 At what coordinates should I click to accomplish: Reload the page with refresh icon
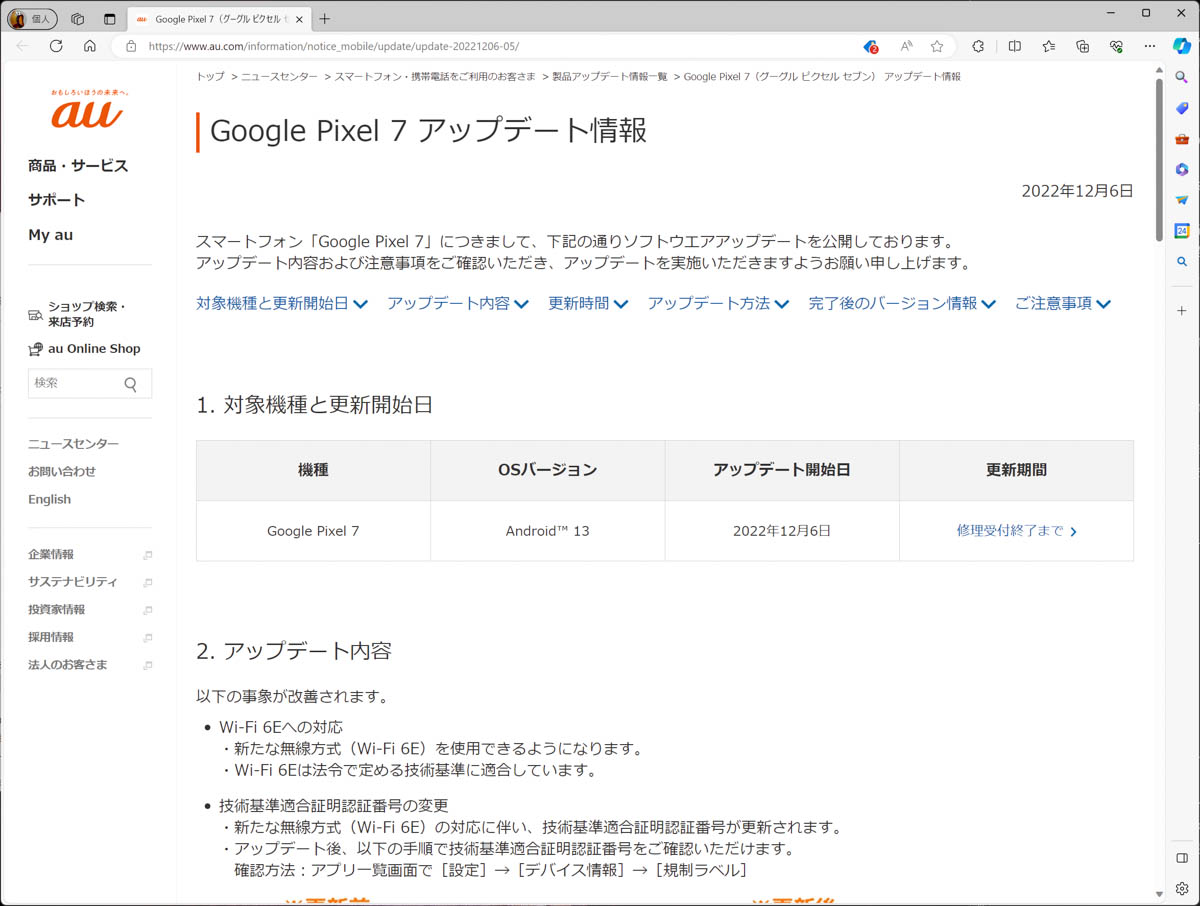(x=56, y=46)
